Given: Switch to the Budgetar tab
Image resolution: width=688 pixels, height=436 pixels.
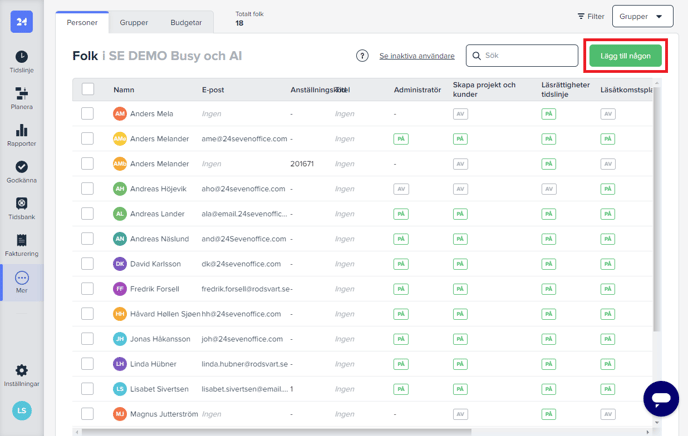Looking at the screenshot, I should 185,22.
